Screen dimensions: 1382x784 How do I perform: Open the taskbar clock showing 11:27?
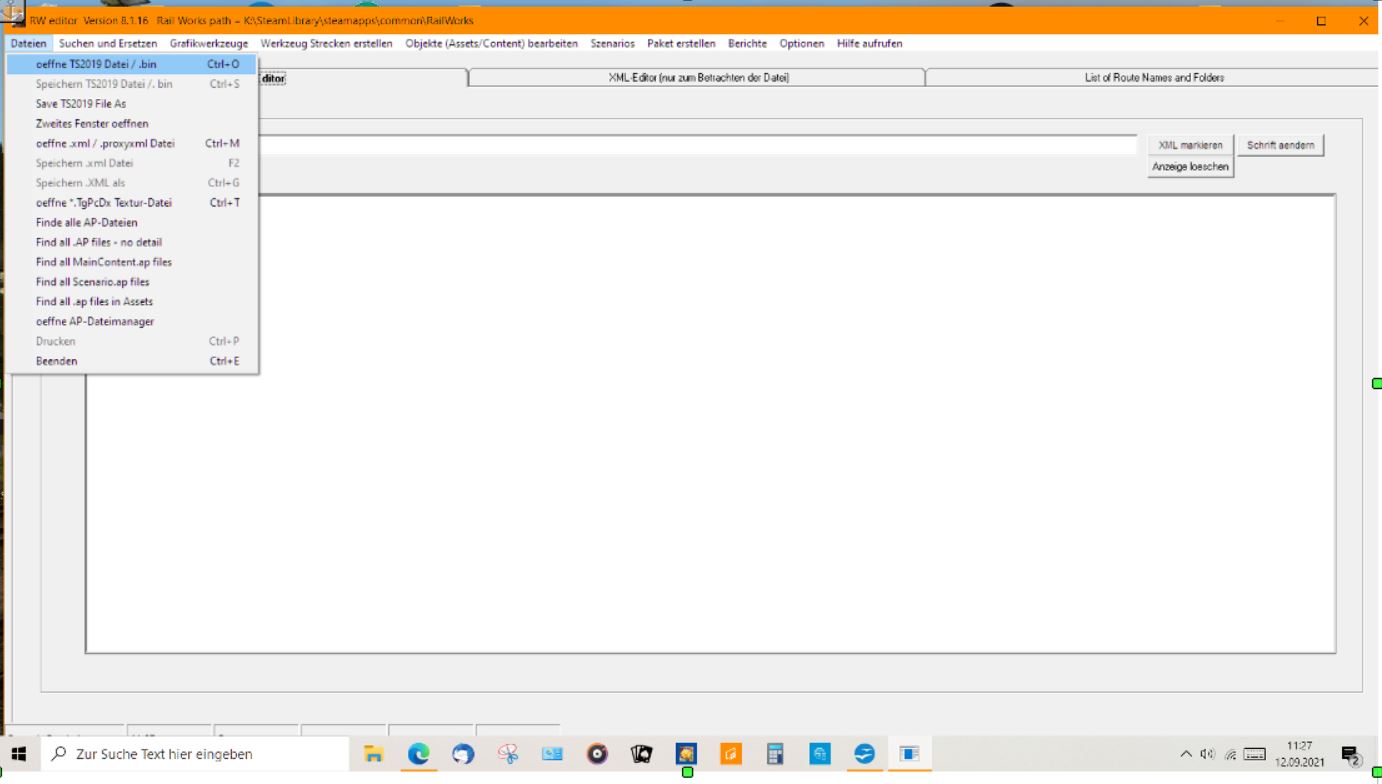tap(1298, 754)
